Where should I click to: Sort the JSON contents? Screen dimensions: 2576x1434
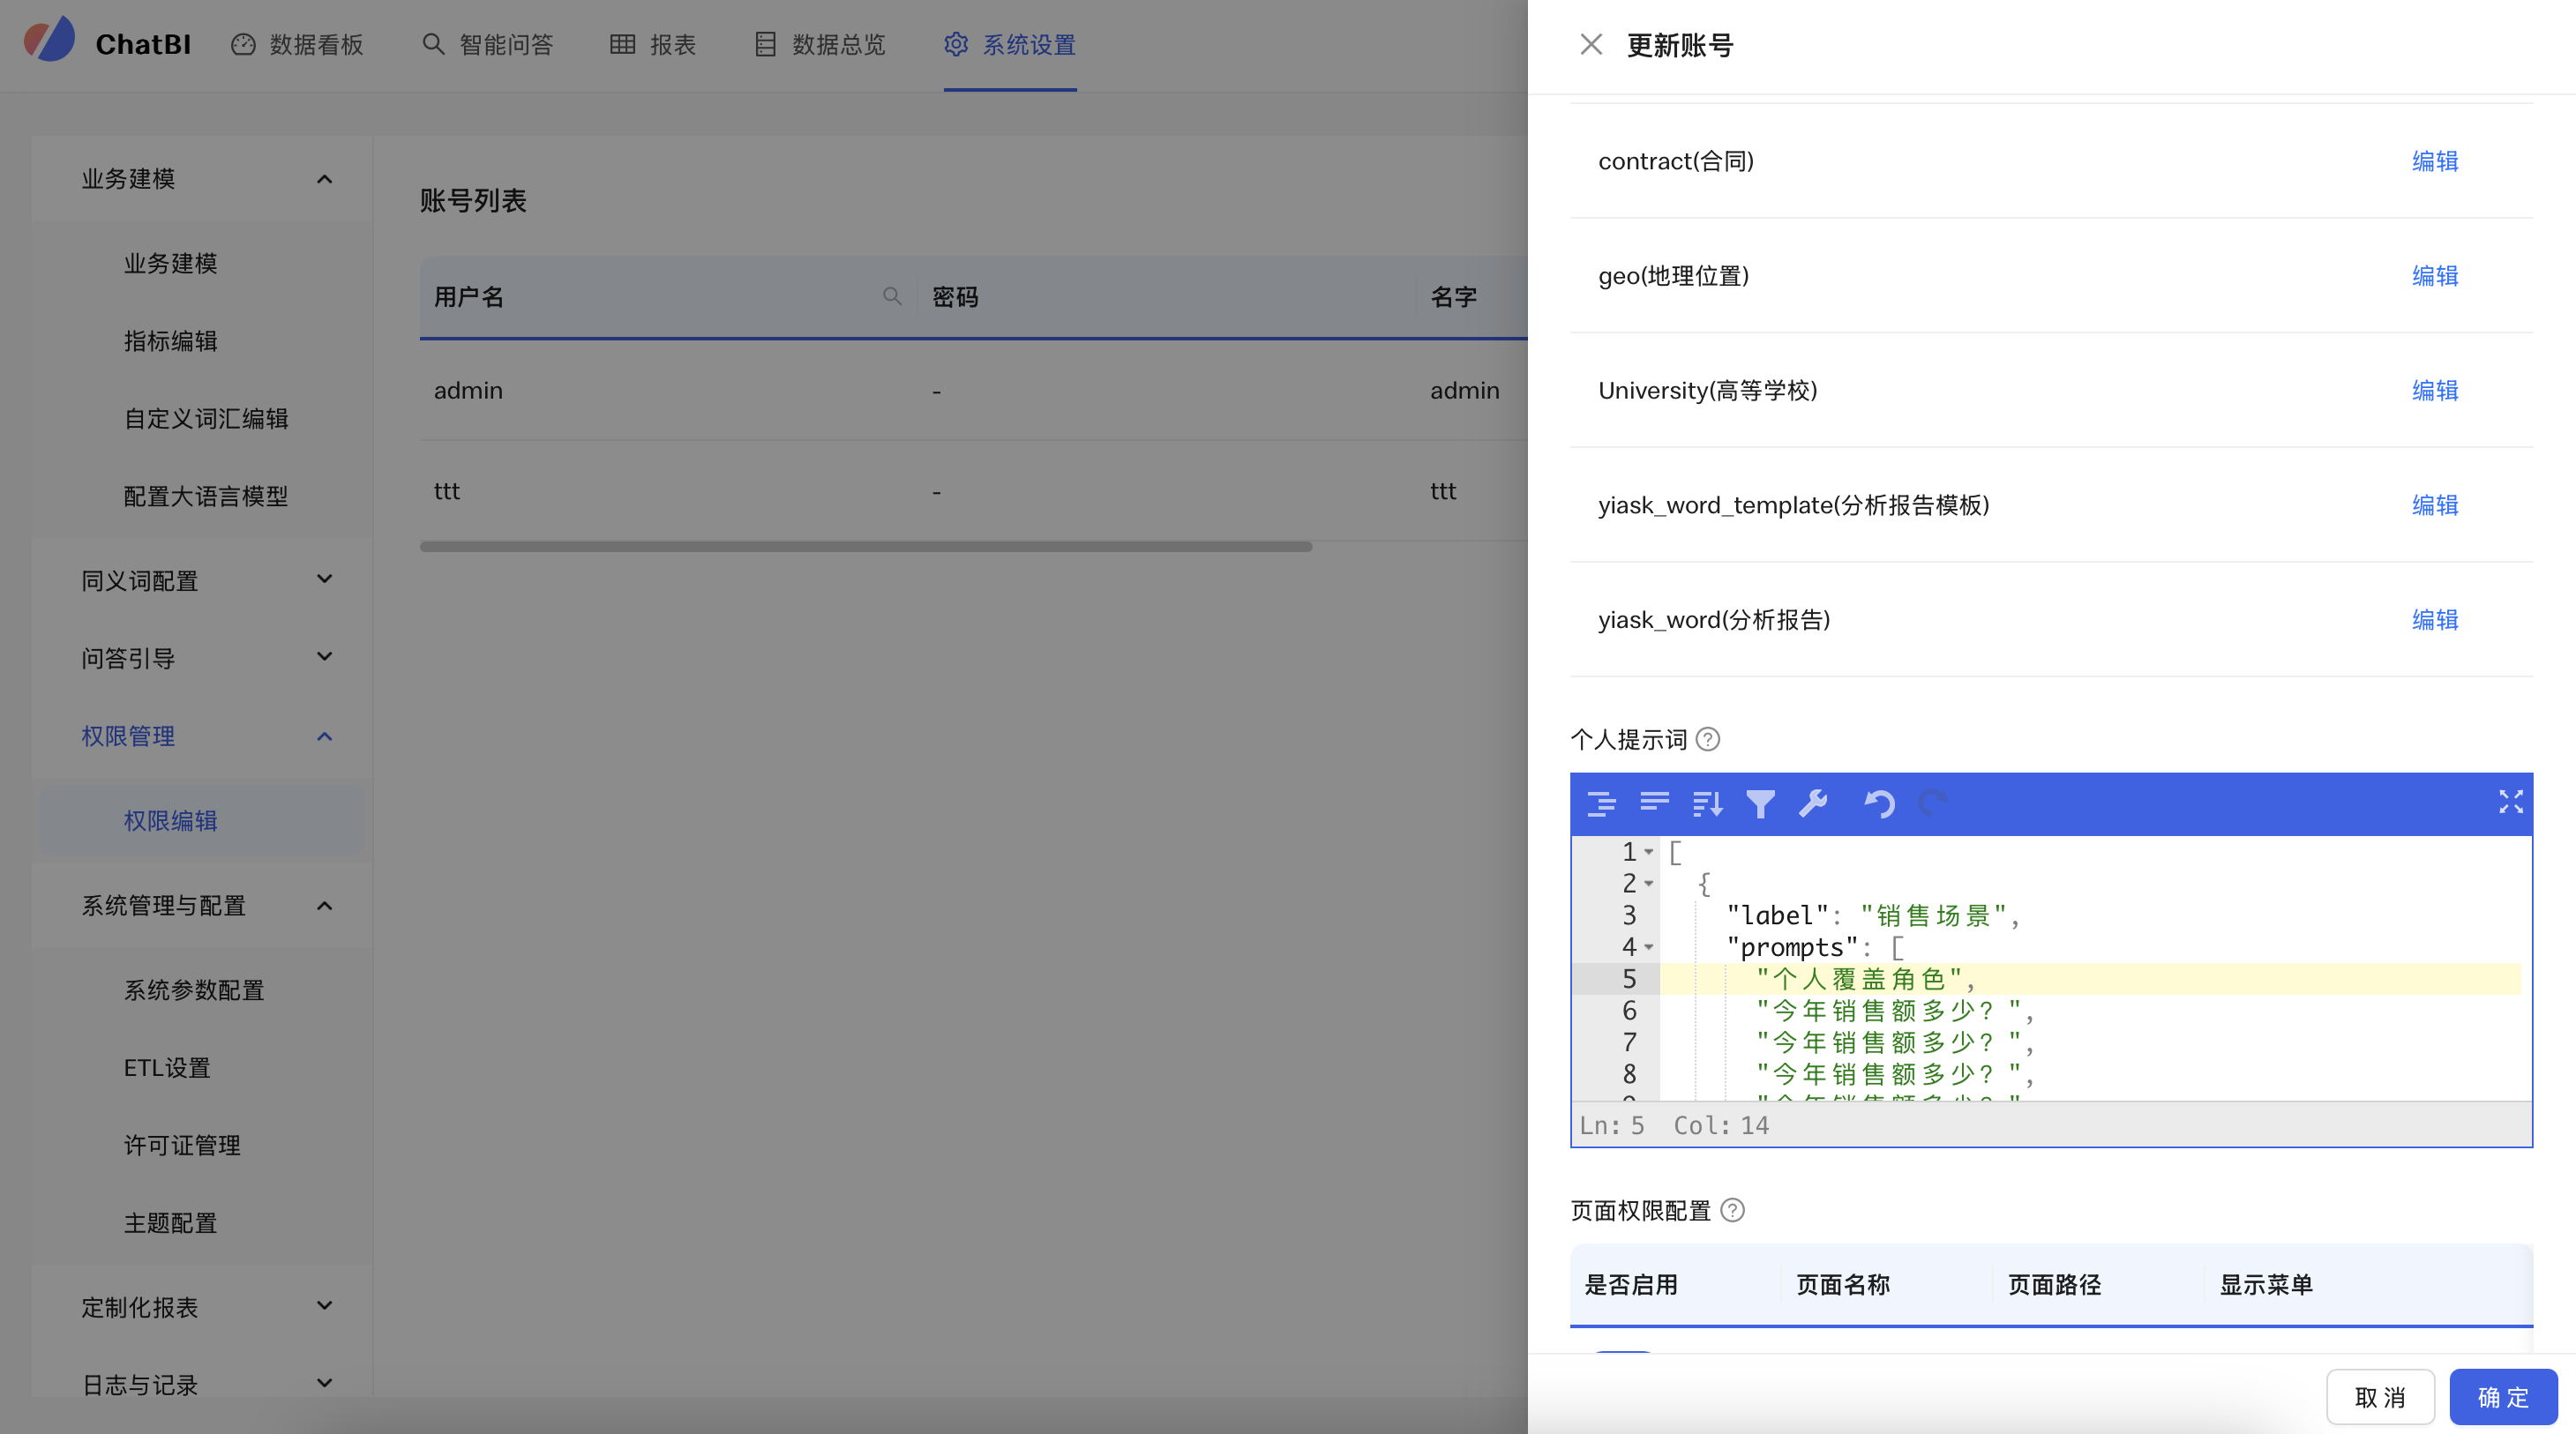(x=1706, y=803)
